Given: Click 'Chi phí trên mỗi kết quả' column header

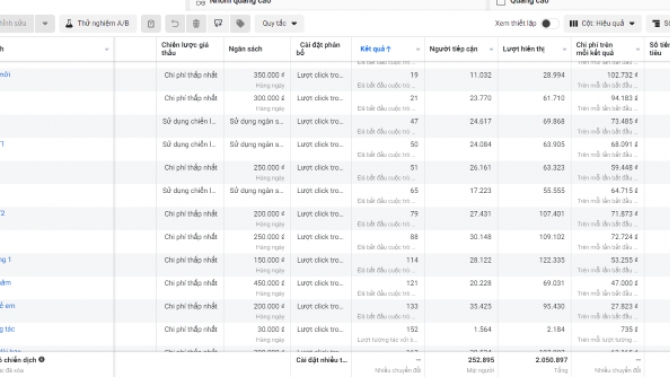Looking at the screenshot, I should point(594,49).
